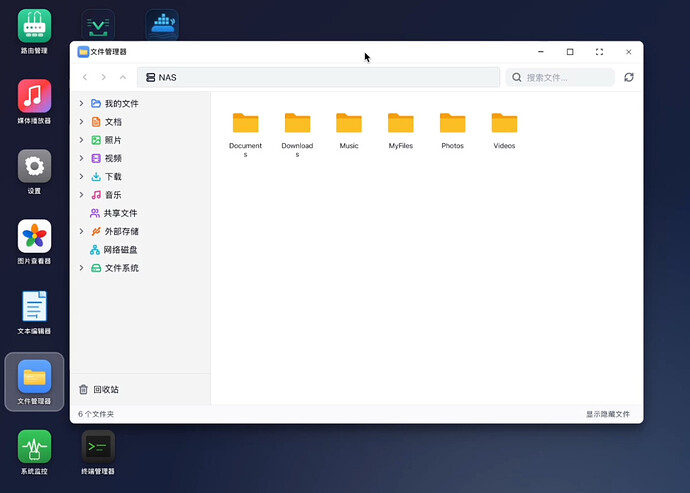Open the Downloads folder
Screen dimensions: 690x493
point(297,124)
